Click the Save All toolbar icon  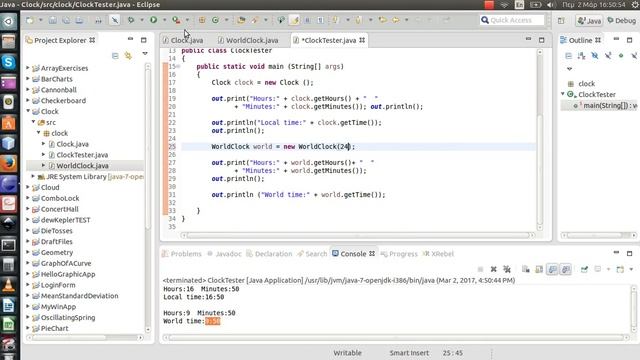(x=66, y=20)
